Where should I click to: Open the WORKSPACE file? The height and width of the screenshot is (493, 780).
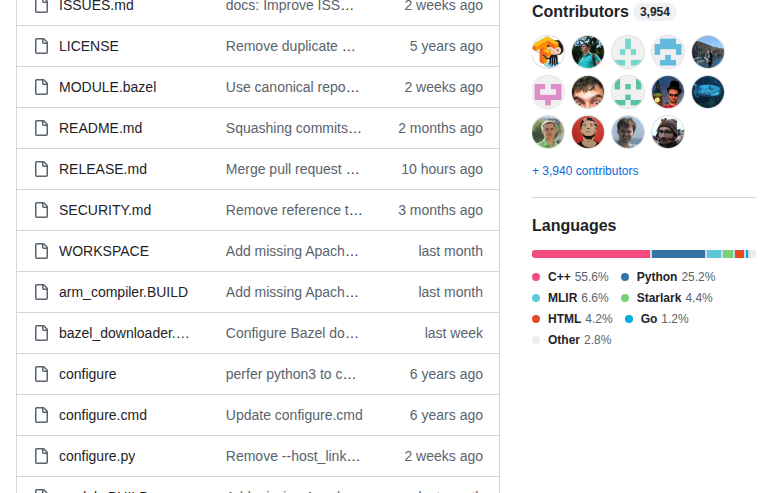pyautogui.click(x=104, y=251)
